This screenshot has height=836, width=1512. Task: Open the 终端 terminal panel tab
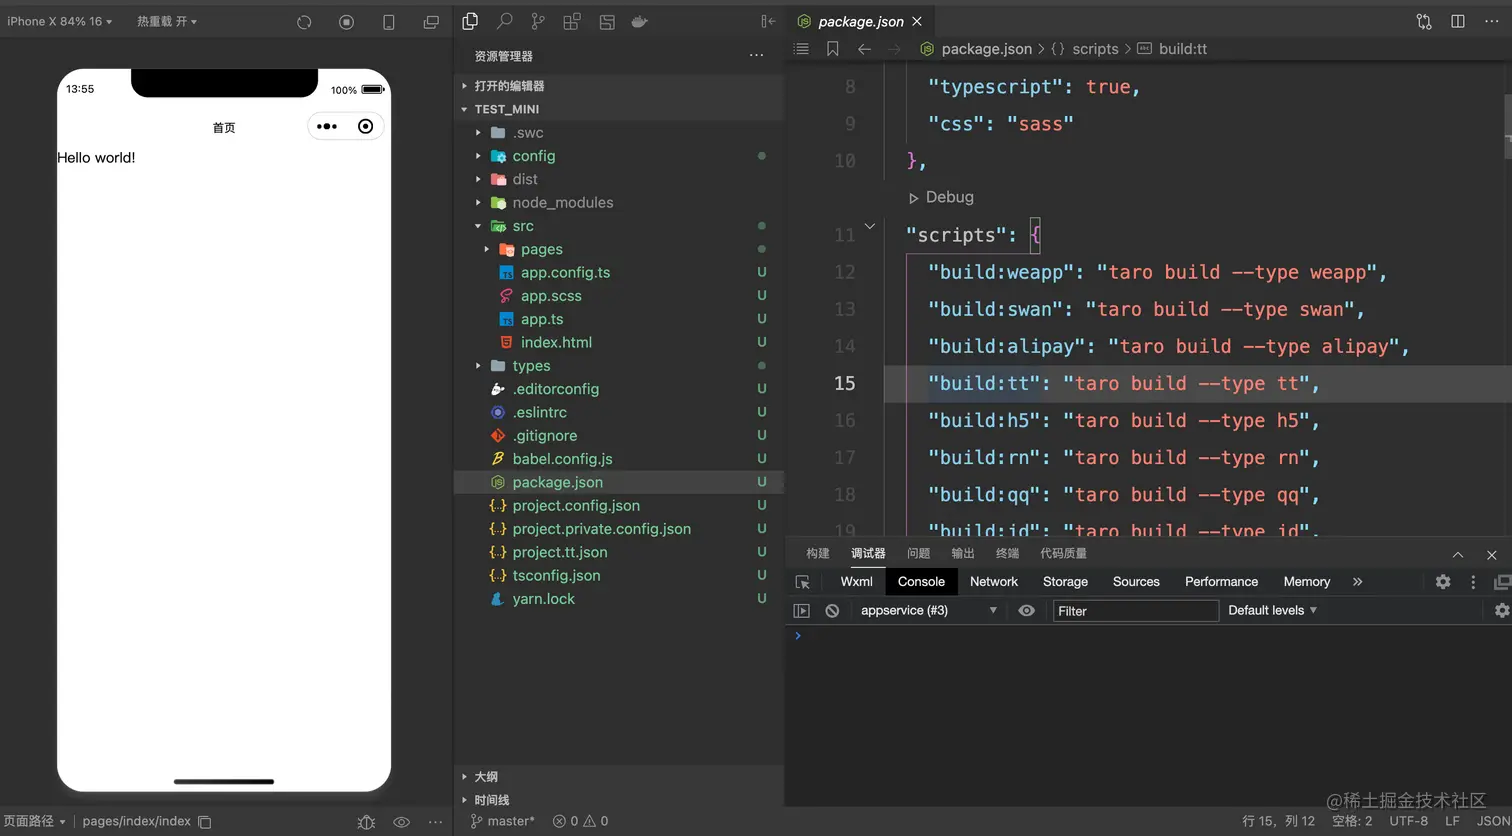point(1007,553)
